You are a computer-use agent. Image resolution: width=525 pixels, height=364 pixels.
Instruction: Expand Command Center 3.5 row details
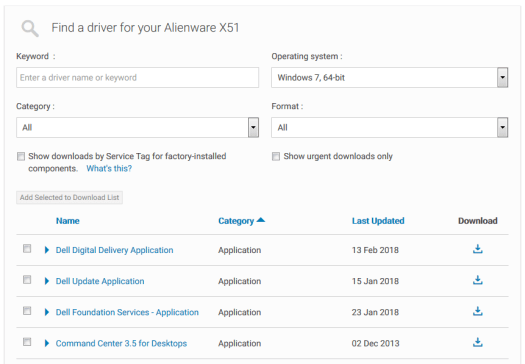tap(47, 343)
